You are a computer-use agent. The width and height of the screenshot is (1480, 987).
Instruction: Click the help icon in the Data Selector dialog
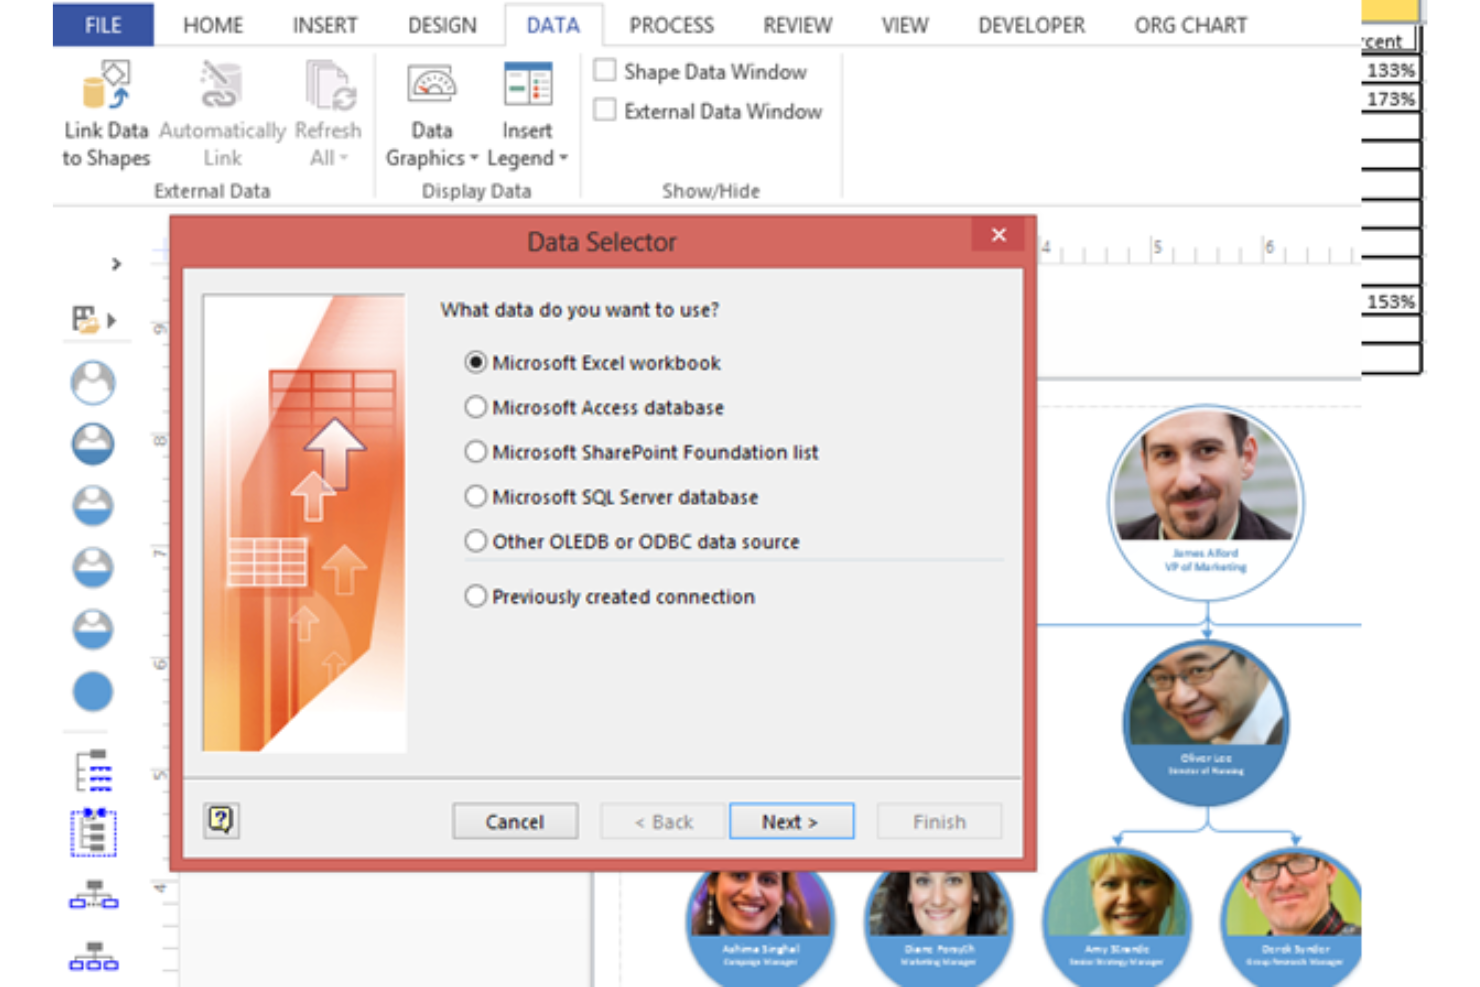click(x=221, y=820)
